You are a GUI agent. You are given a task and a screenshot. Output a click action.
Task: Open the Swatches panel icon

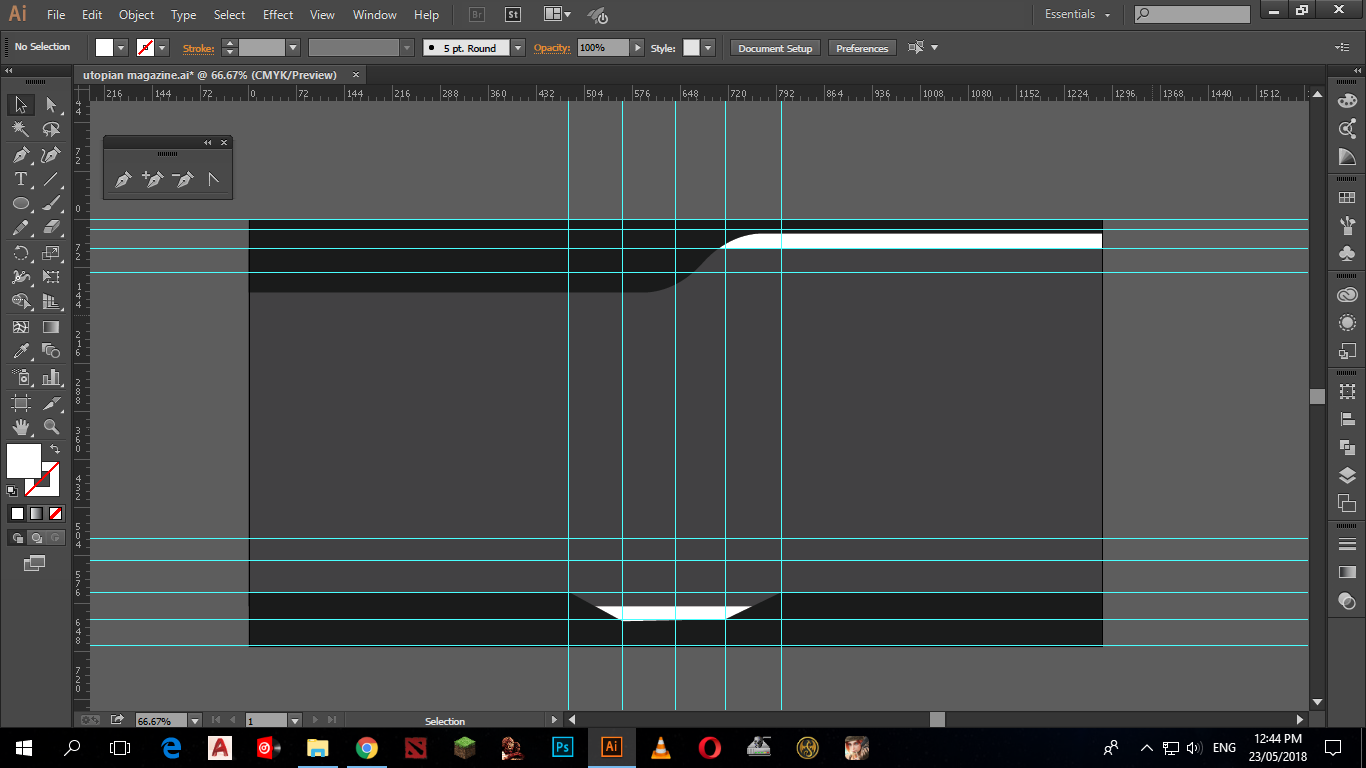[x=1347, y=199]
